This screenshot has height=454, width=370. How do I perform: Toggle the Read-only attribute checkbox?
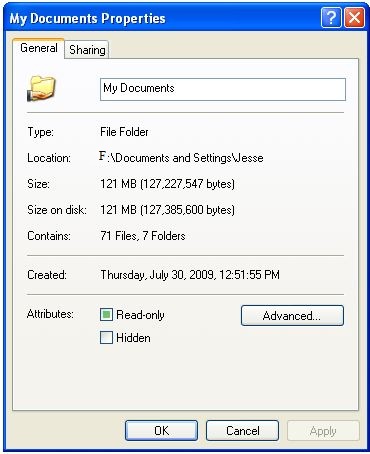106,315
